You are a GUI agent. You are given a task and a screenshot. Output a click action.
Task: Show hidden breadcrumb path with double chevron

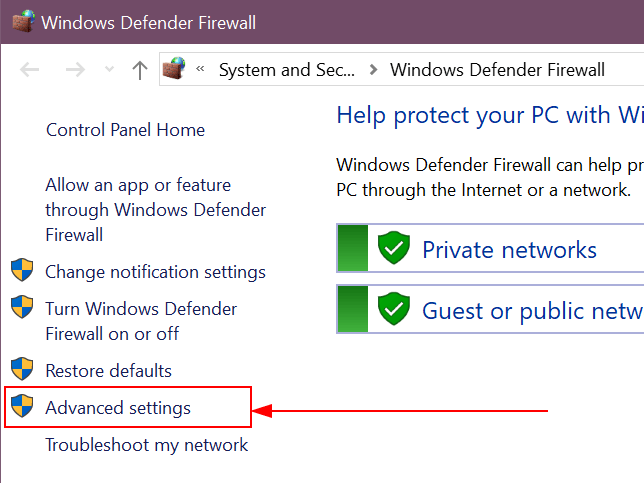coord(201,70)
